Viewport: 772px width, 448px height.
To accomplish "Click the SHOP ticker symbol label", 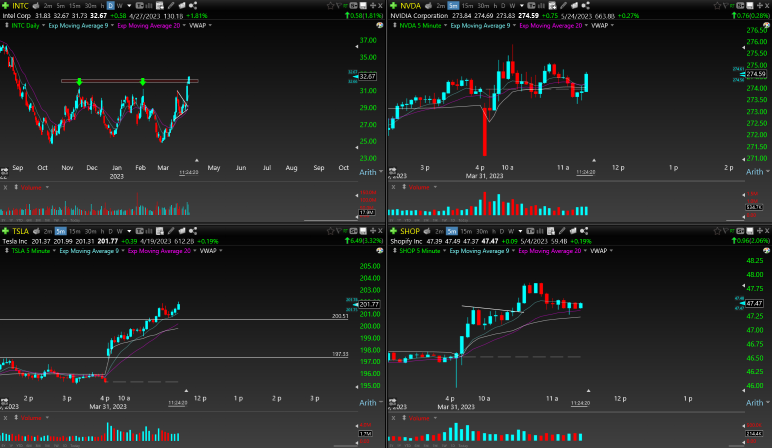I will (410, 231).
